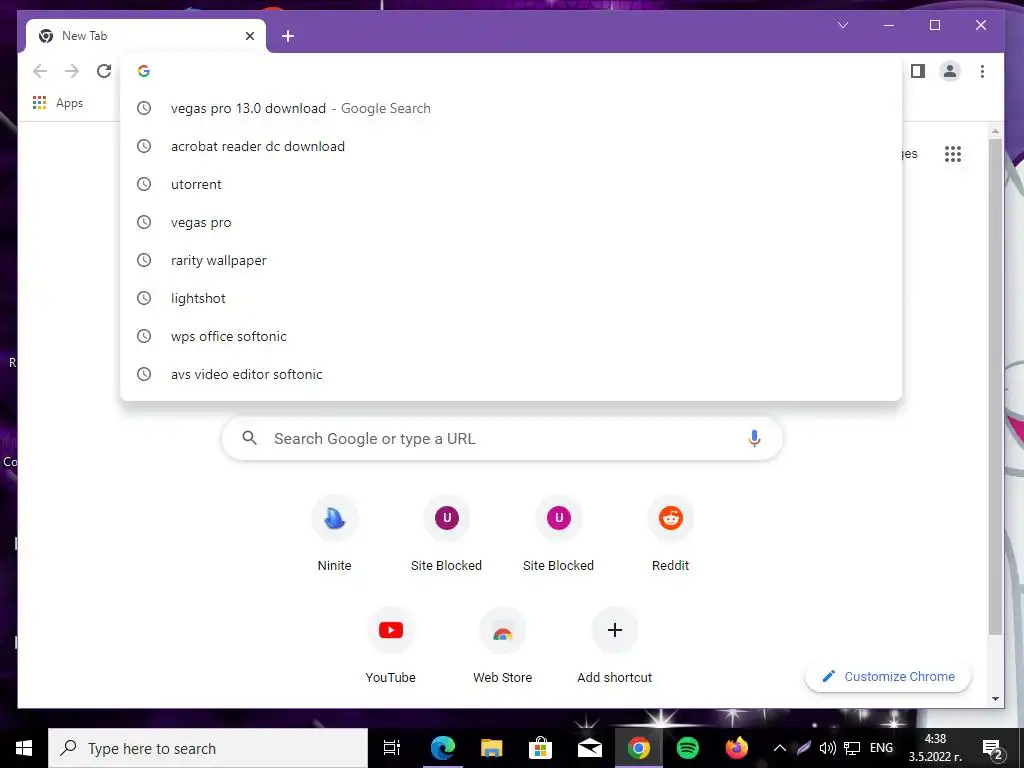Choose suggestion vegas pro 13.0 download

(511, 108)
